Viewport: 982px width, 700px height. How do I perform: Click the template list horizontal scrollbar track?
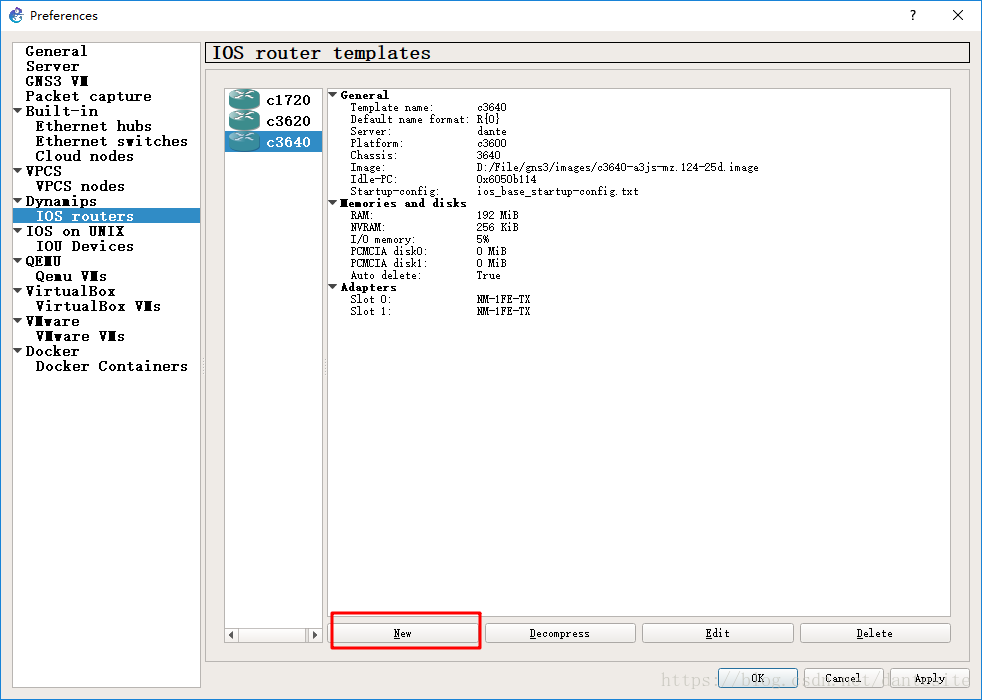273,635
